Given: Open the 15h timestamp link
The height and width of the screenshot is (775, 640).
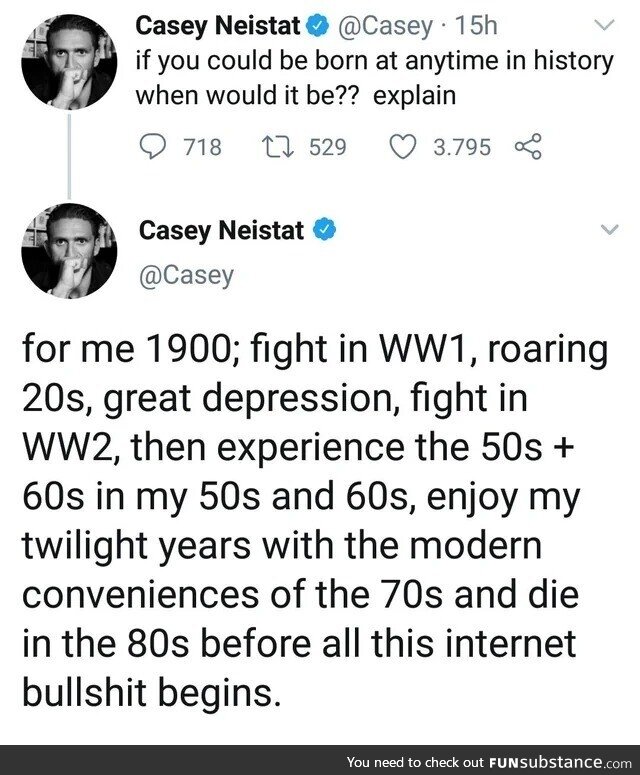Looking at the screenshot, I should 462,23.
